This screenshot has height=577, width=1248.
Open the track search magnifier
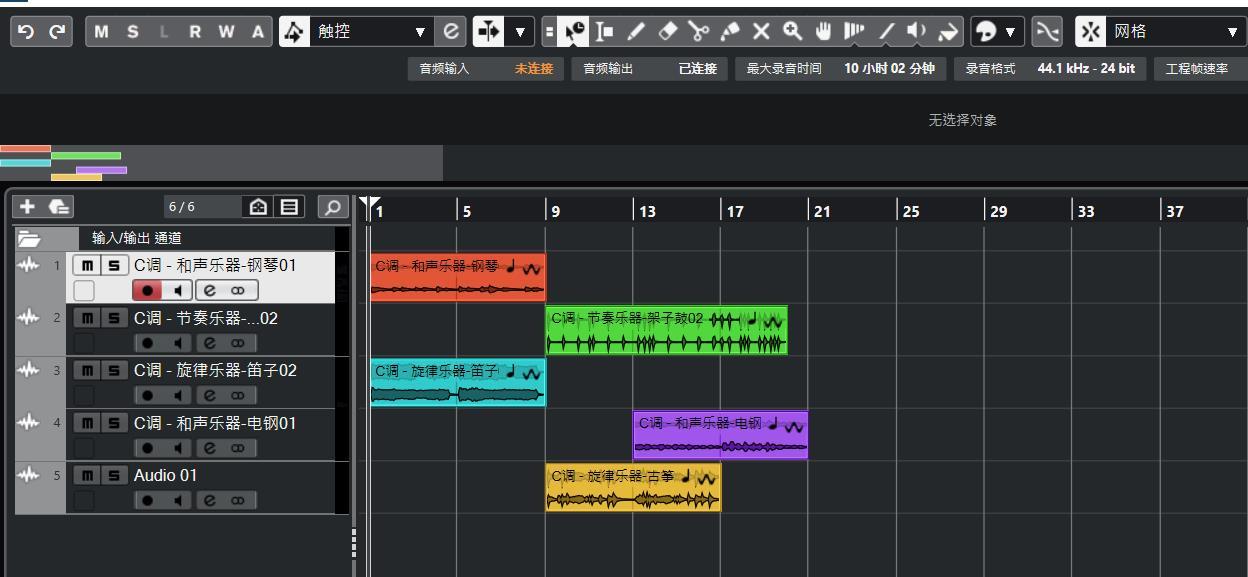[332, 207]
